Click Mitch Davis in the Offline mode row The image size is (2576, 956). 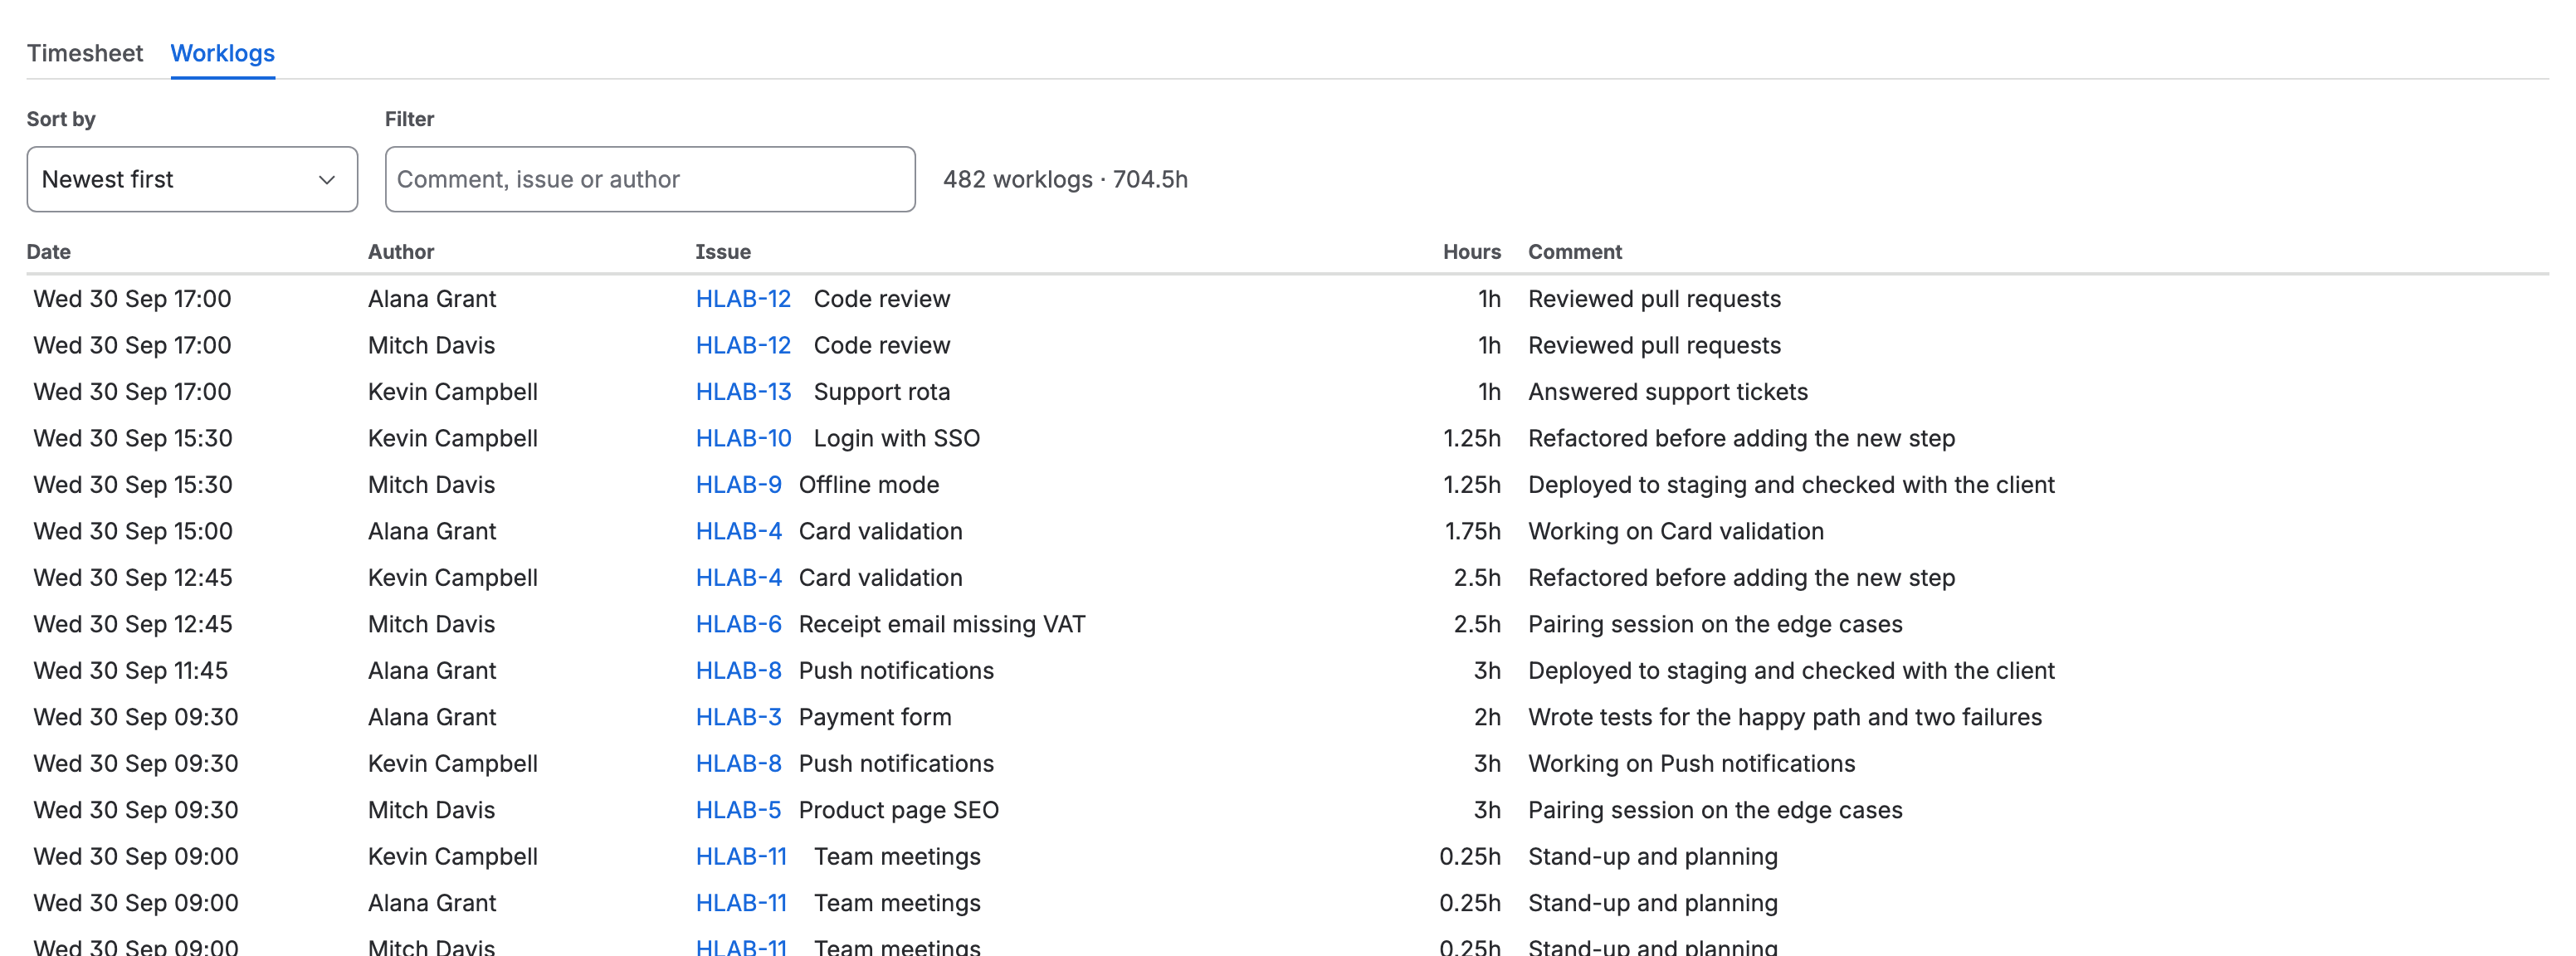pyautogui.click(x=432, y=485)
